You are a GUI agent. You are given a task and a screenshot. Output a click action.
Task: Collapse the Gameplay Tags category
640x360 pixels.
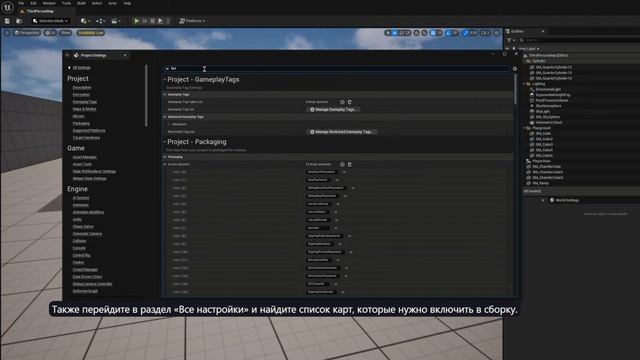coord(165,95)
